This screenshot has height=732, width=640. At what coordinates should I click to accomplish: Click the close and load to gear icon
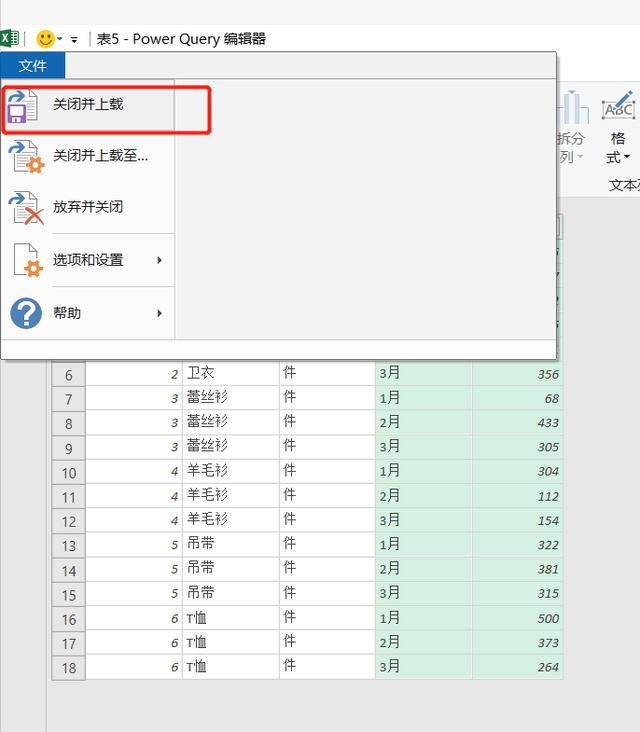(x=26, y=157)
